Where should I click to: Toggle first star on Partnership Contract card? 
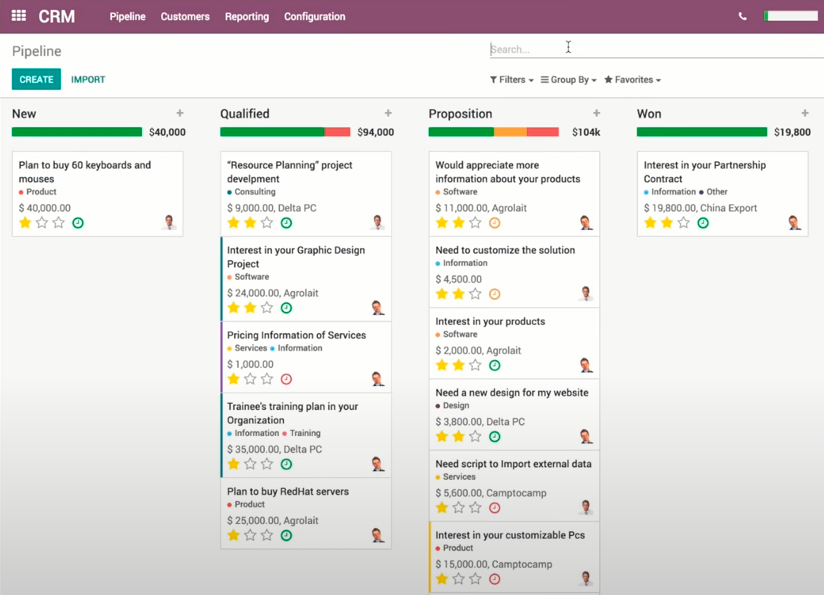click(x=650, y=223)
